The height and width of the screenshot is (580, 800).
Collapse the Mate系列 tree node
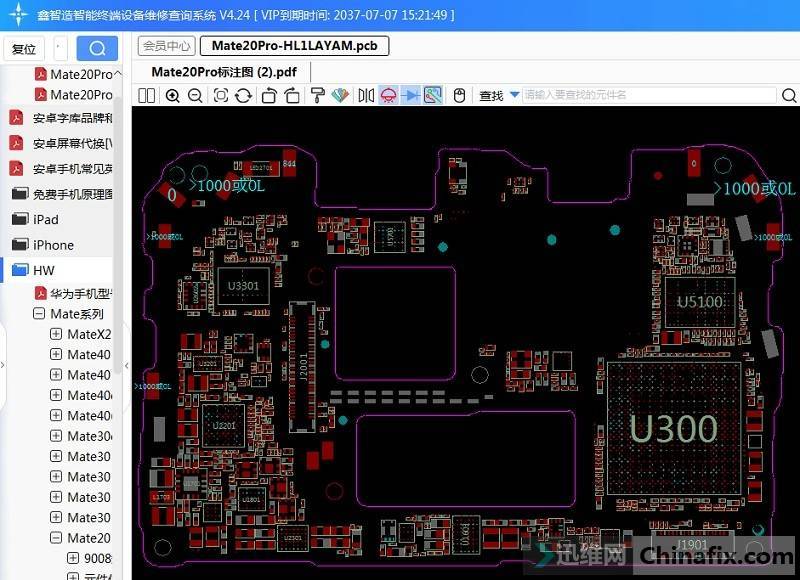[x=39, y=314]
